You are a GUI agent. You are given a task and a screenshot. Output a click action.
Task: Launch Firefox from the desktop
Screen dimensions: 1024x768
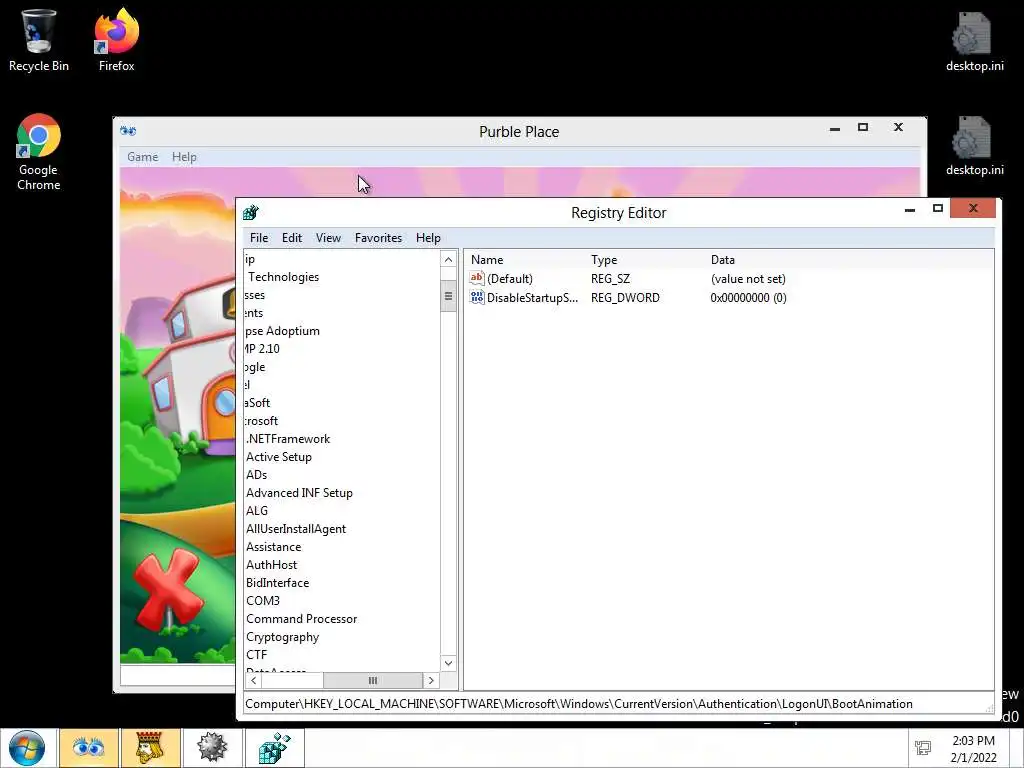pos(116,39)
